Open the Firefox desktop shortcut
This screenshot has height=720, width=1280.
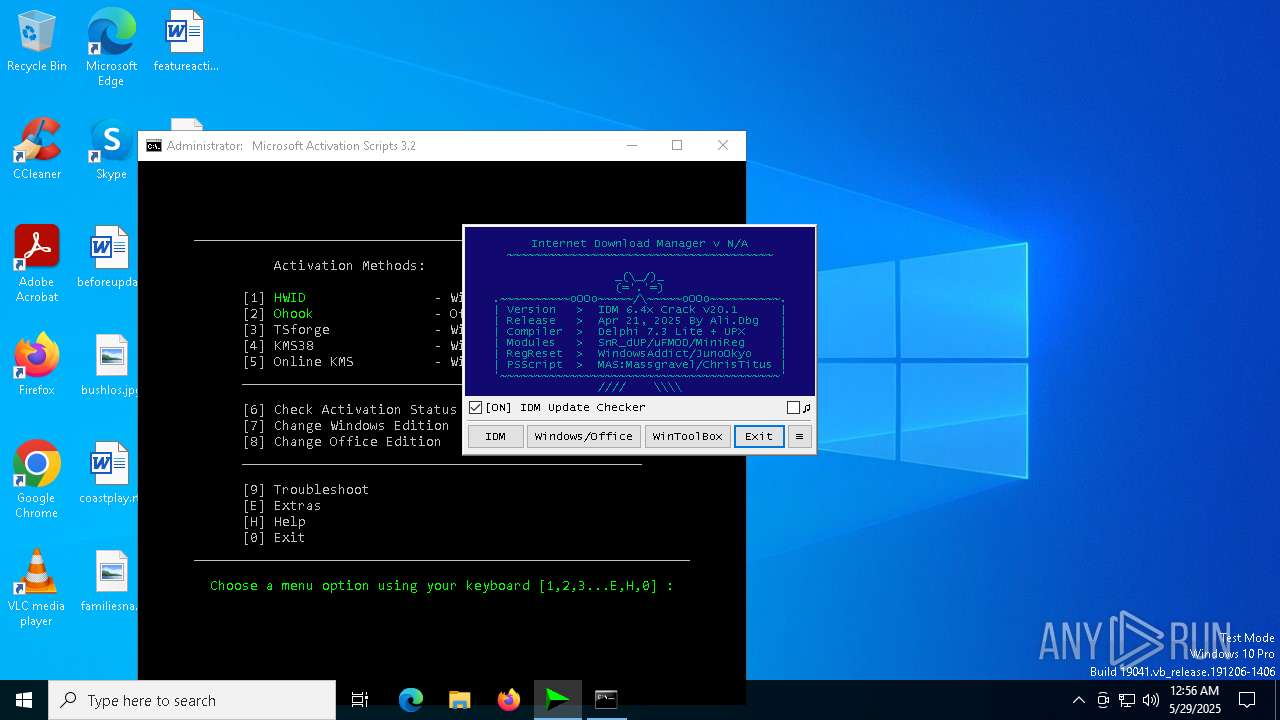(x=37, y=364)
